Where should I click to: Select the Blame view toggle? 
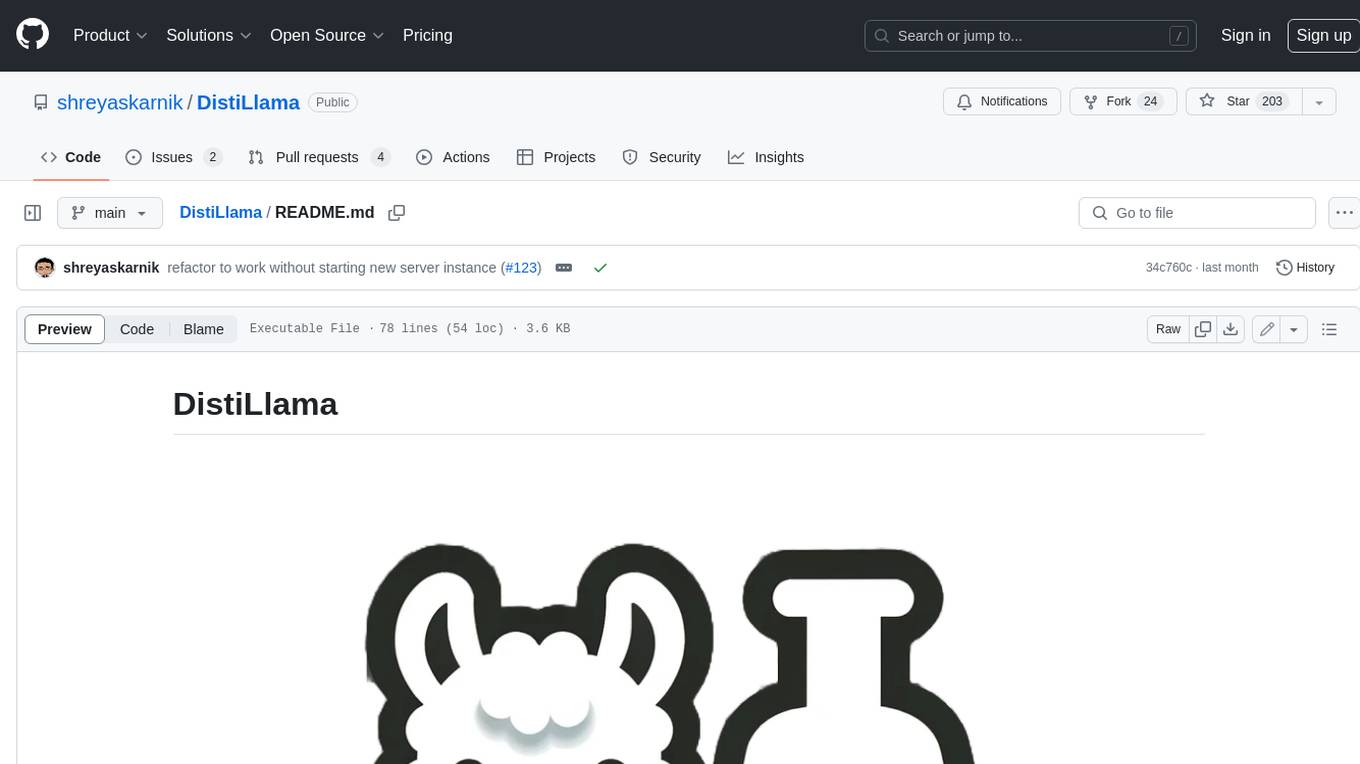click(203, 329)
